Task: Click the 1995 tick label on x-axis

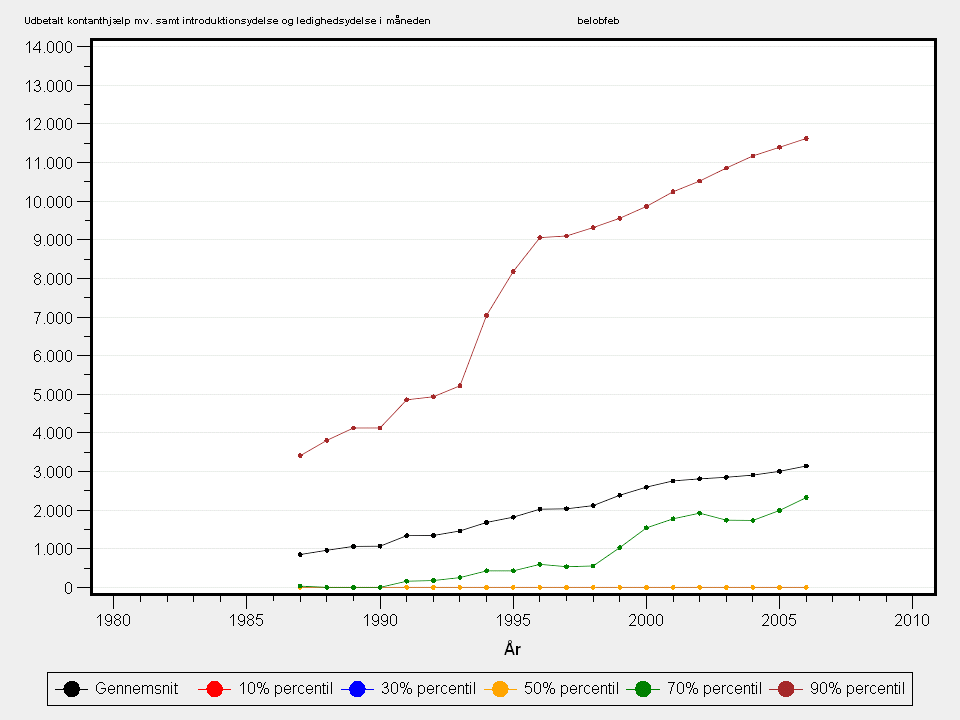Action: click(x=513, y=620)
